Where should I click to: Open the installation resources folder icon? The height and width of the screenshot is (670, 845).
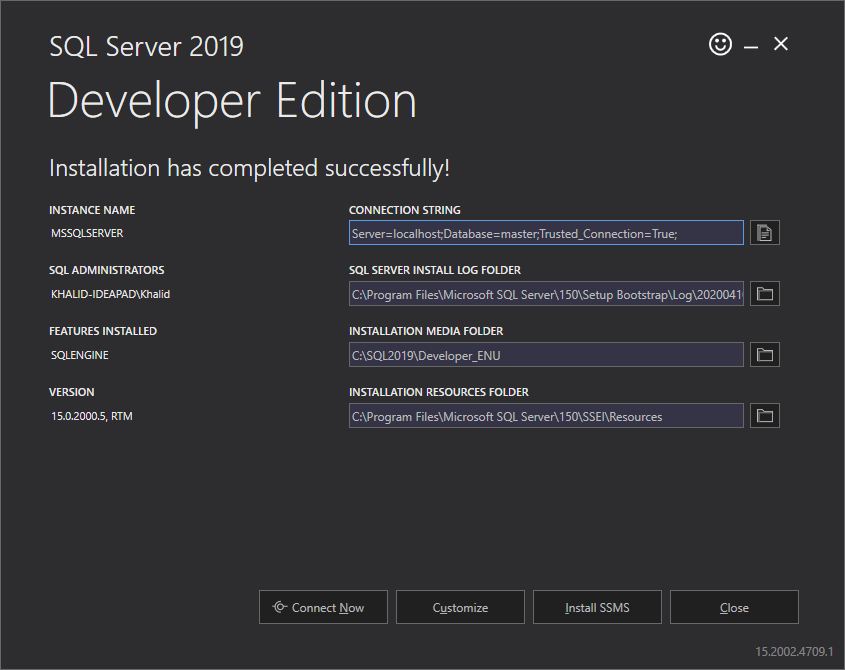pyautogui.click(x=764, y=416)
